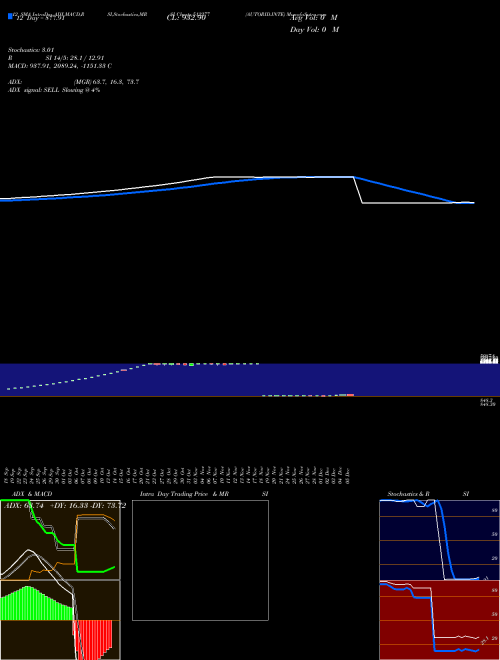Click the ADX +DY -DY values readout
This screenshot has height=660, width=500.
65,506
